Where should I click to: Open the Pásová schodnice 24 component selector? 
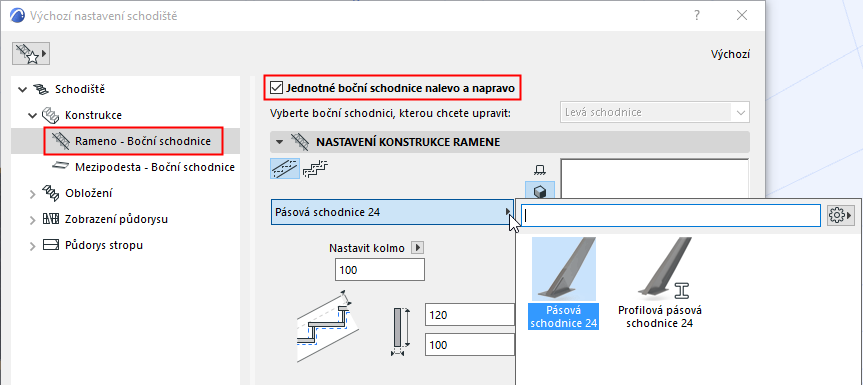[x=392, y=212]
